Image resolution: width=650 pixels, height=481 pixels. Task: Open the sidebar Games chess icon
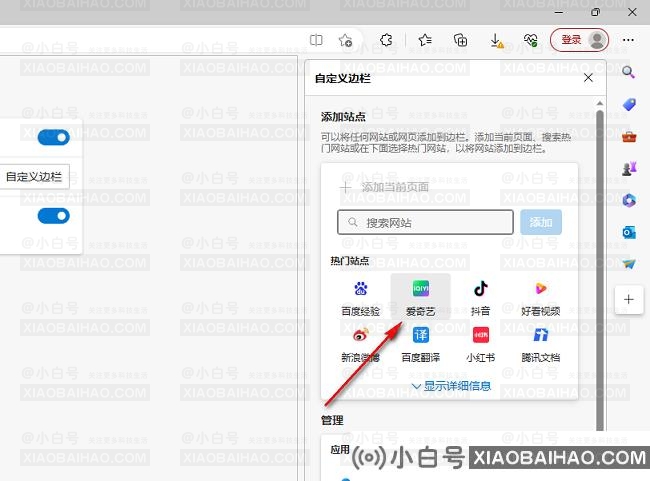click(629, 168)
